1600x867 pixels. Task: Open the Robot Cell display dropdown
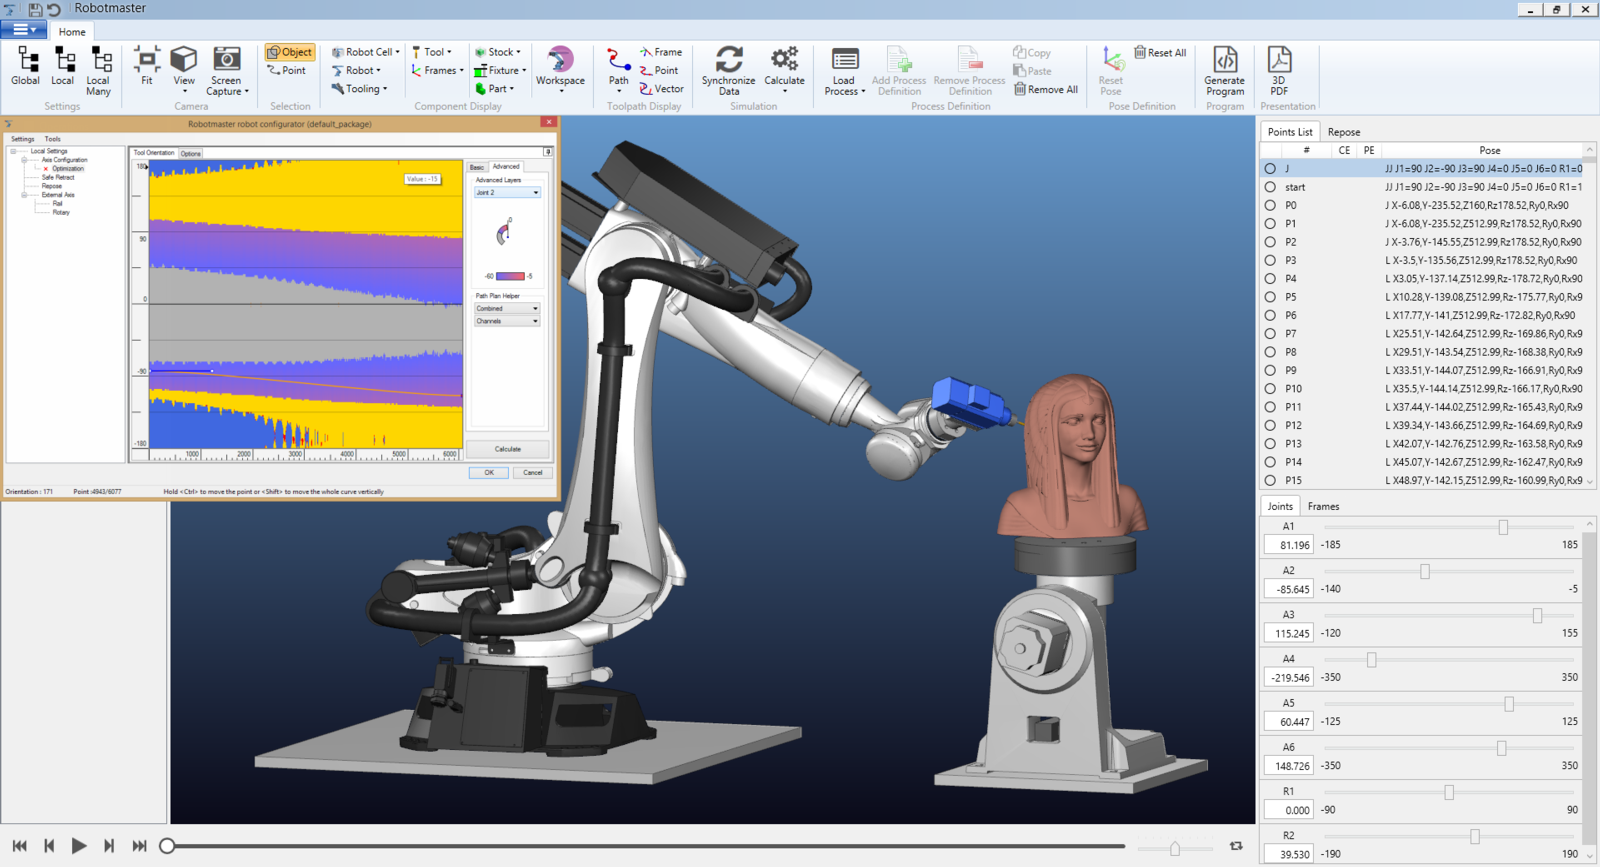(366, 52)
